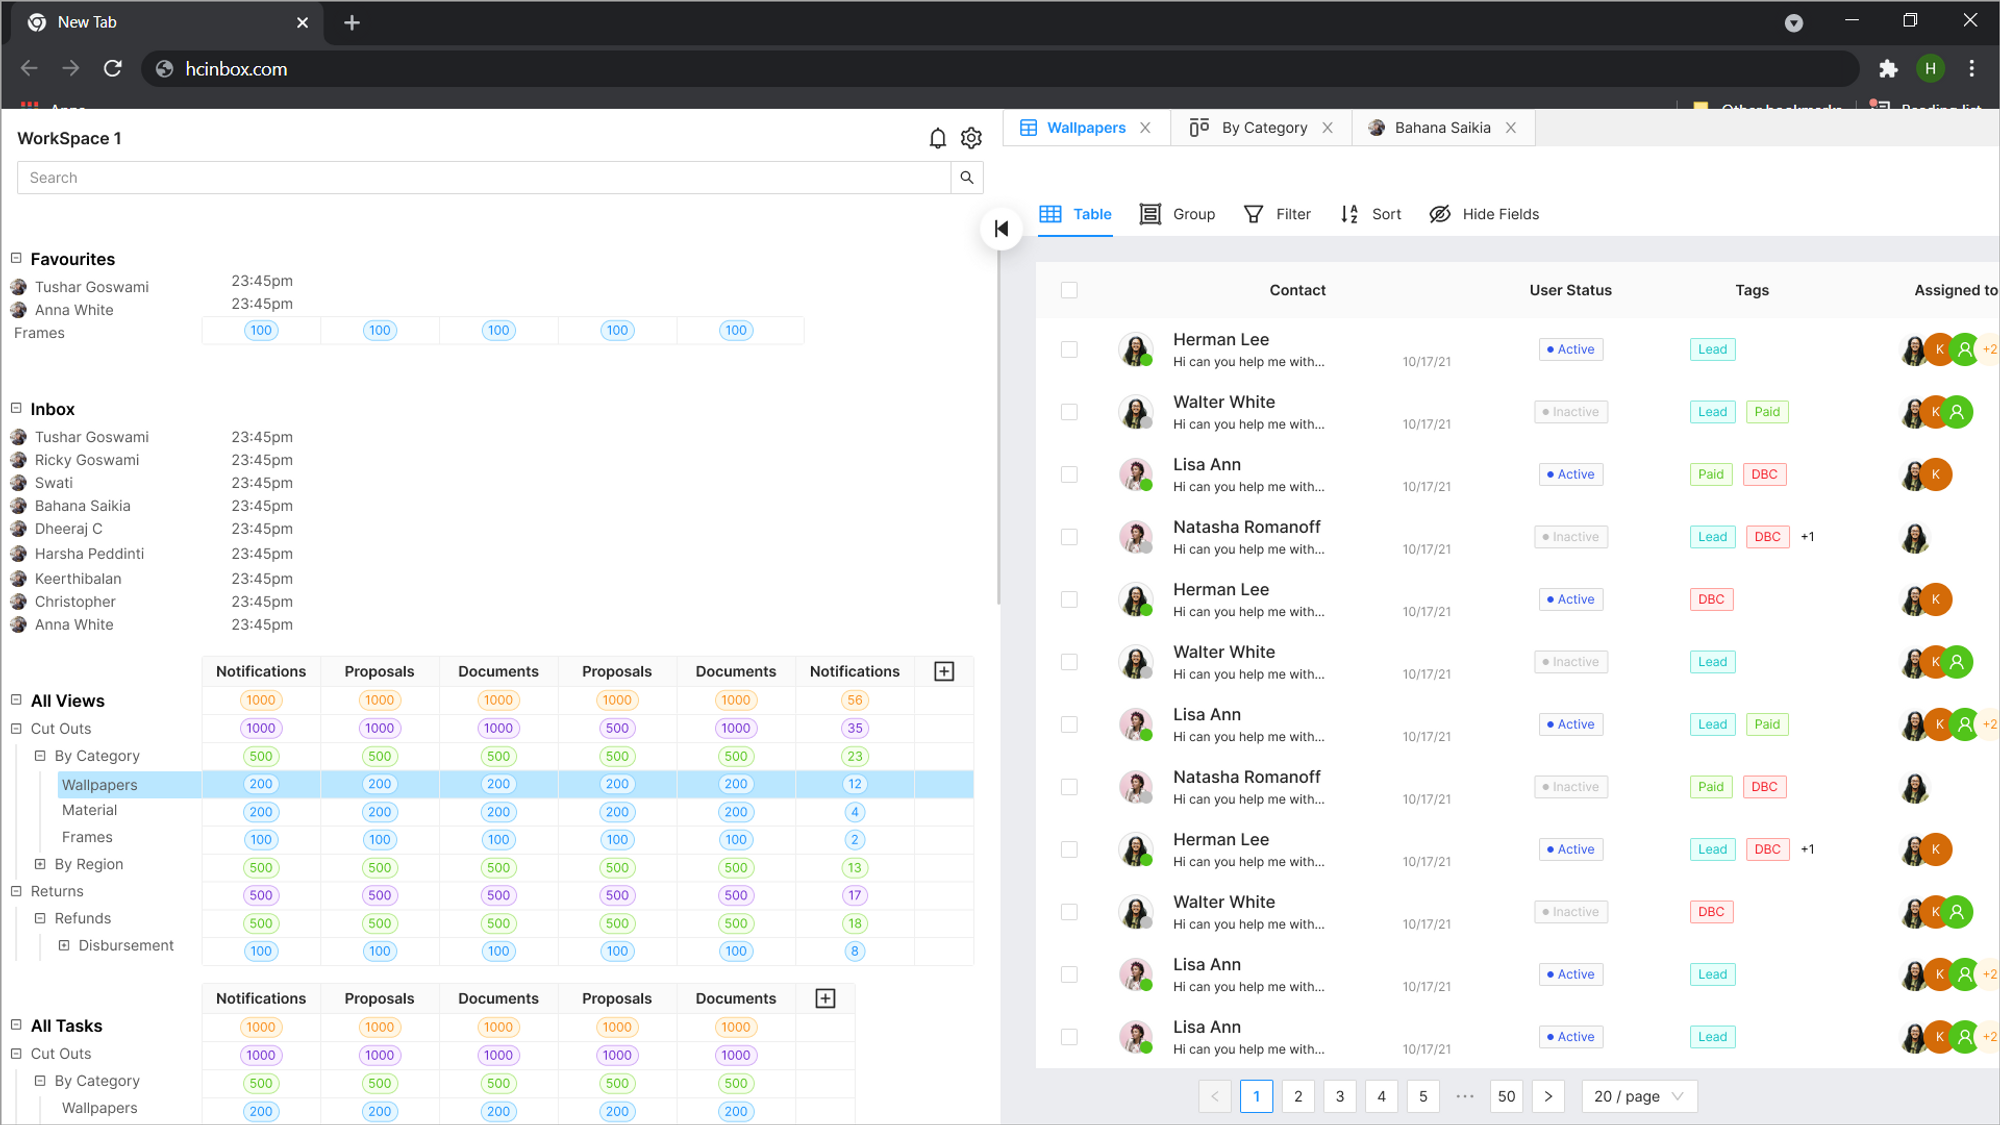
Task: Click next page arrow button
Action: point(1547,1096)
